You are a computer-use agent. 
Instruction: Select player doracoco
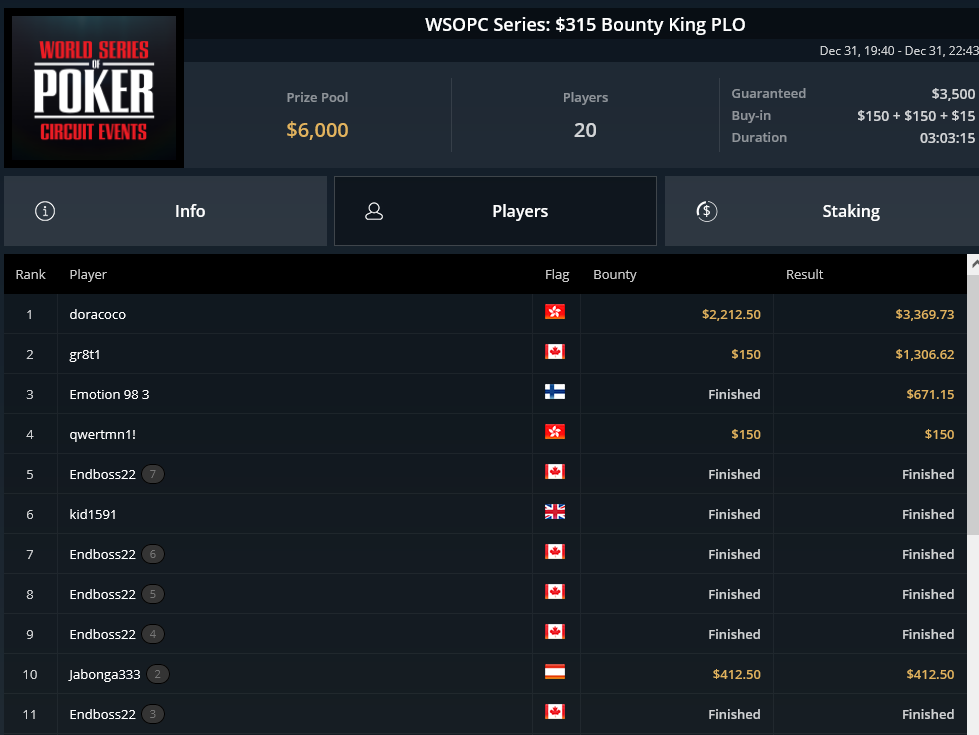click(97, 314)
